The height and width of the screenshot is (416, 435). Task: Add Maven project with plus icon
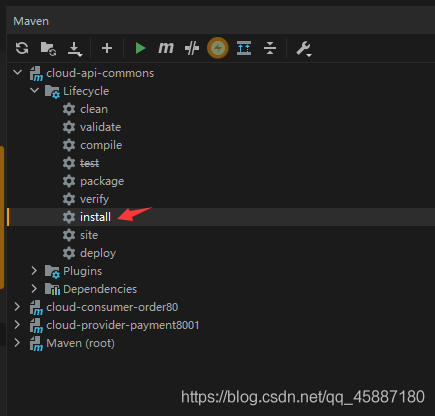[x=107, y=48]
